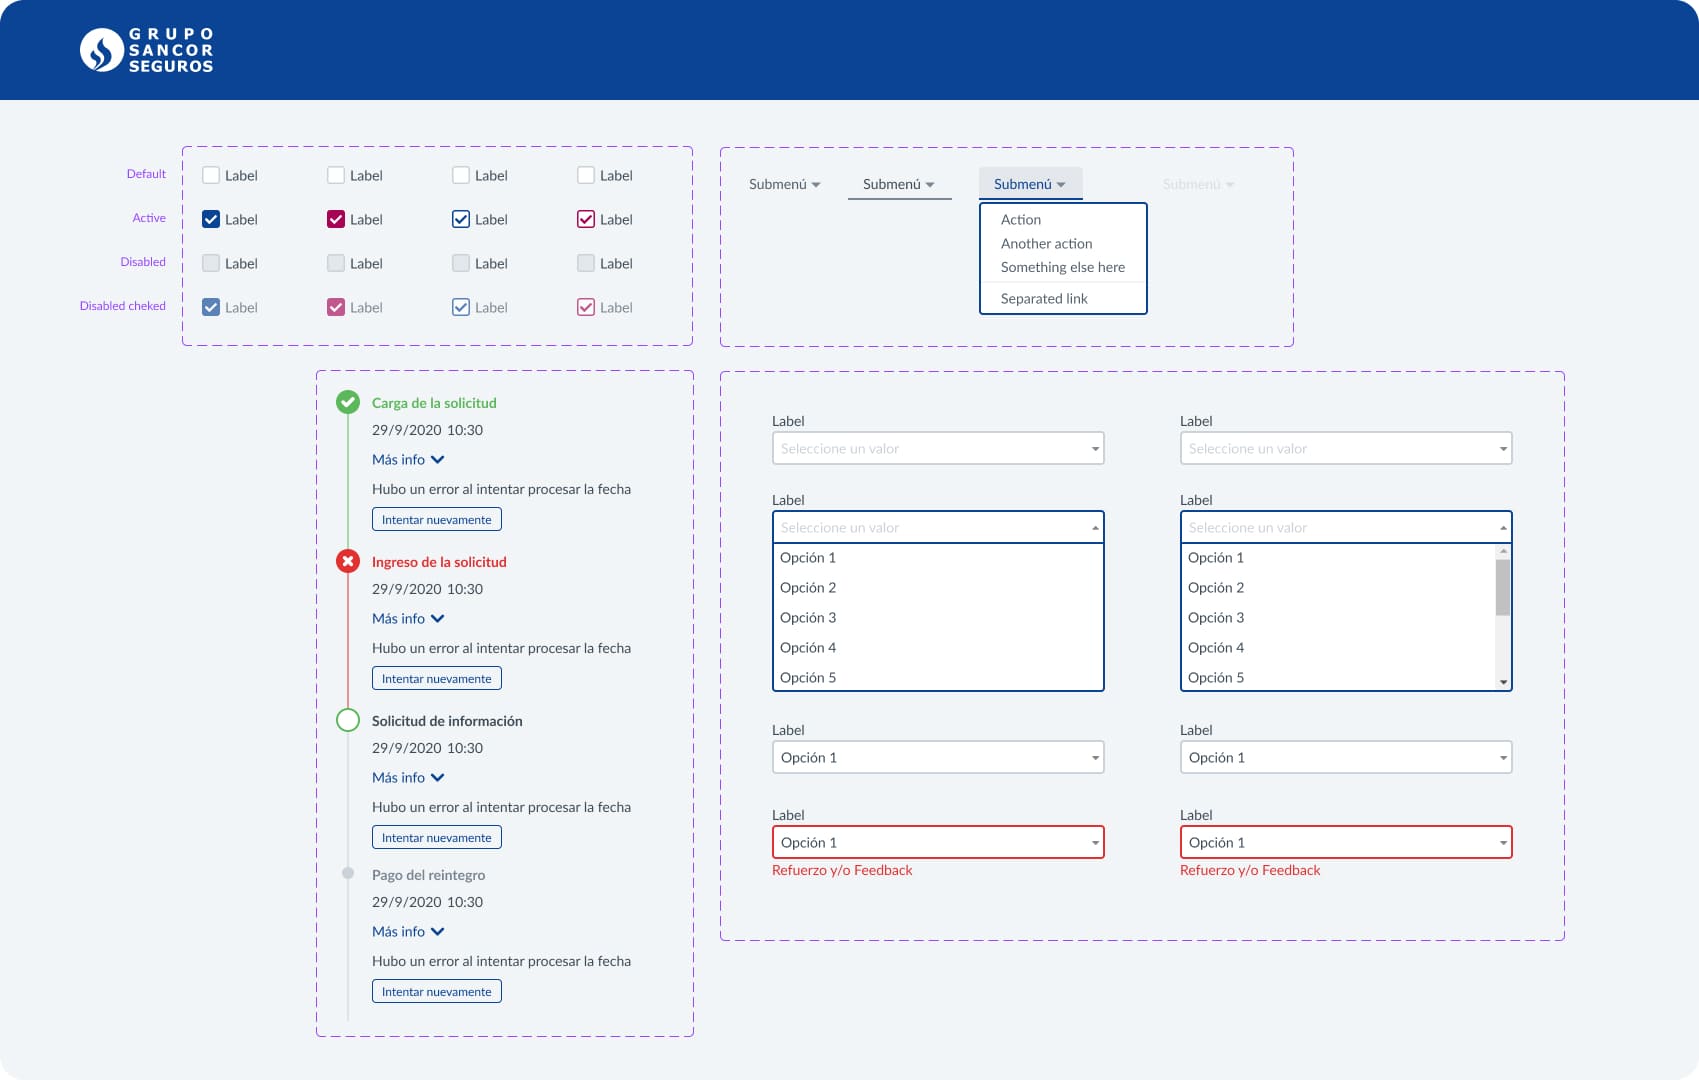
Task: Click empty green circle beside Solicitud de información
Action: tap(348, 720)
